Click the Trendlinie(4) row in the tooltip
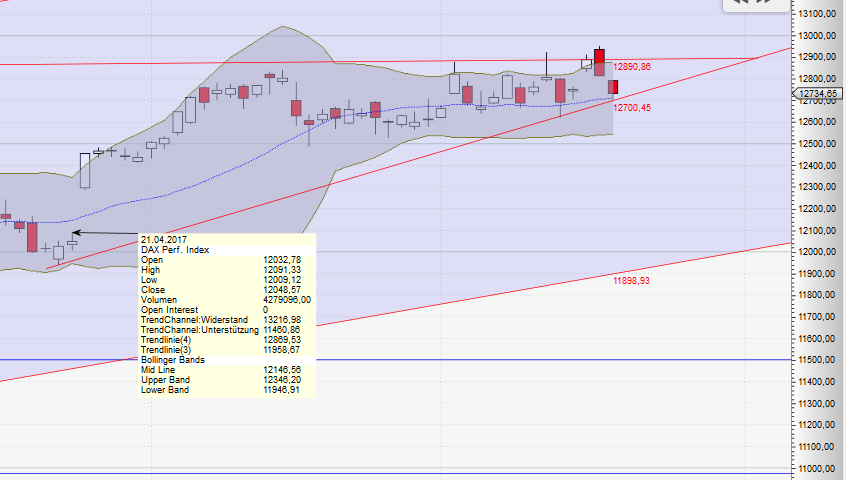 click(x=226, y=339)
